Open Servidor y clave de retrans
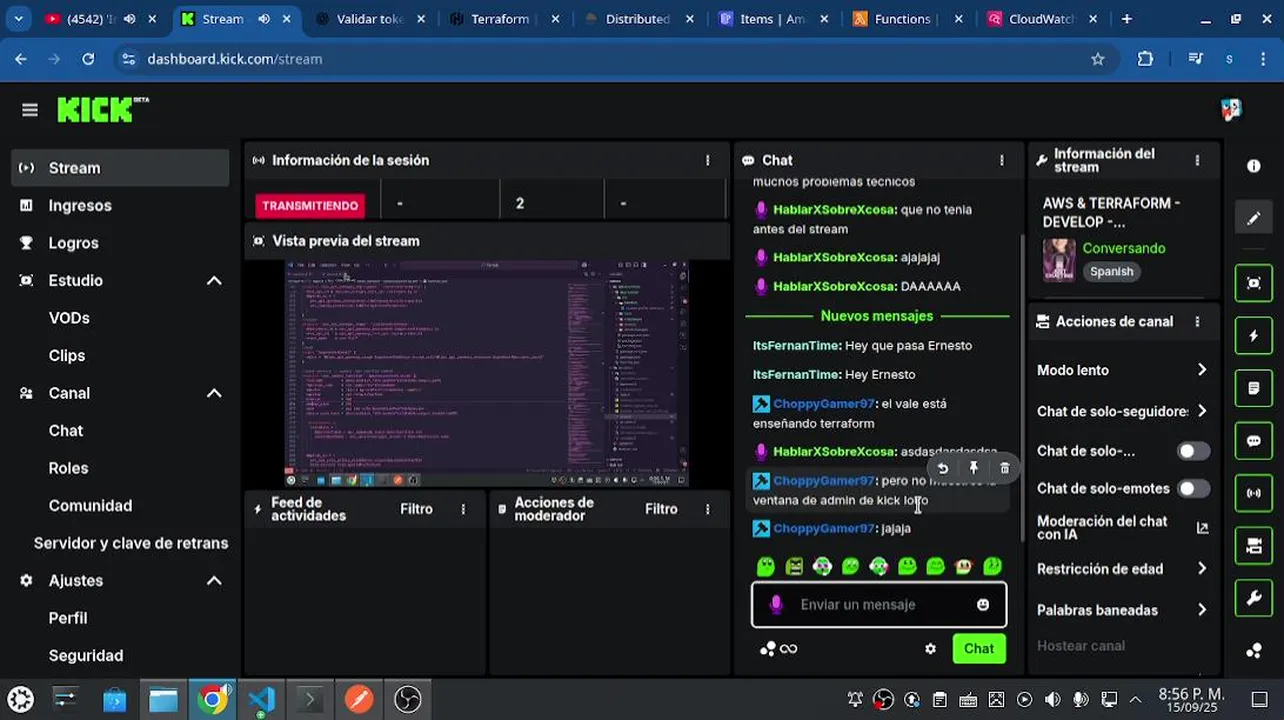Image resolution: width=1284 pixels, height=720 pixels. pos(131,543)
